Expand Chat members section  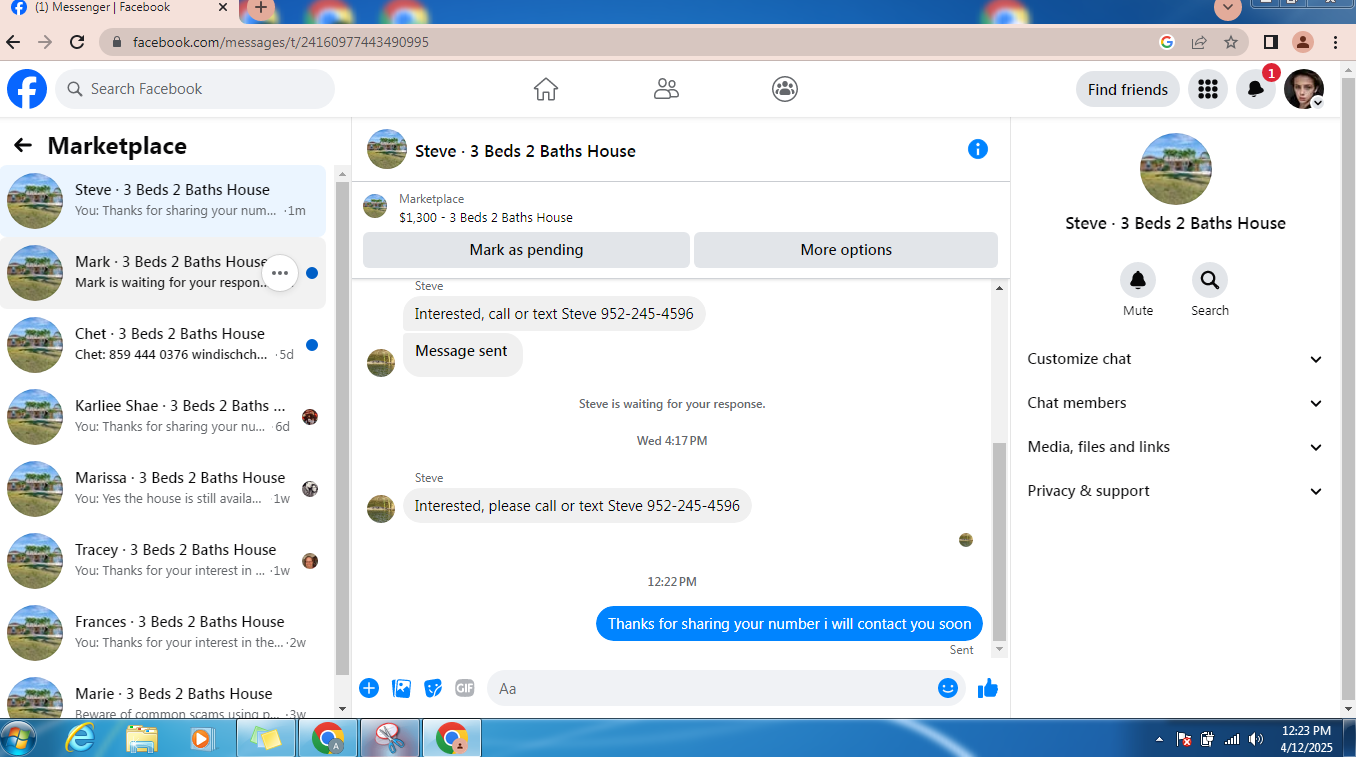(1175, 403)
